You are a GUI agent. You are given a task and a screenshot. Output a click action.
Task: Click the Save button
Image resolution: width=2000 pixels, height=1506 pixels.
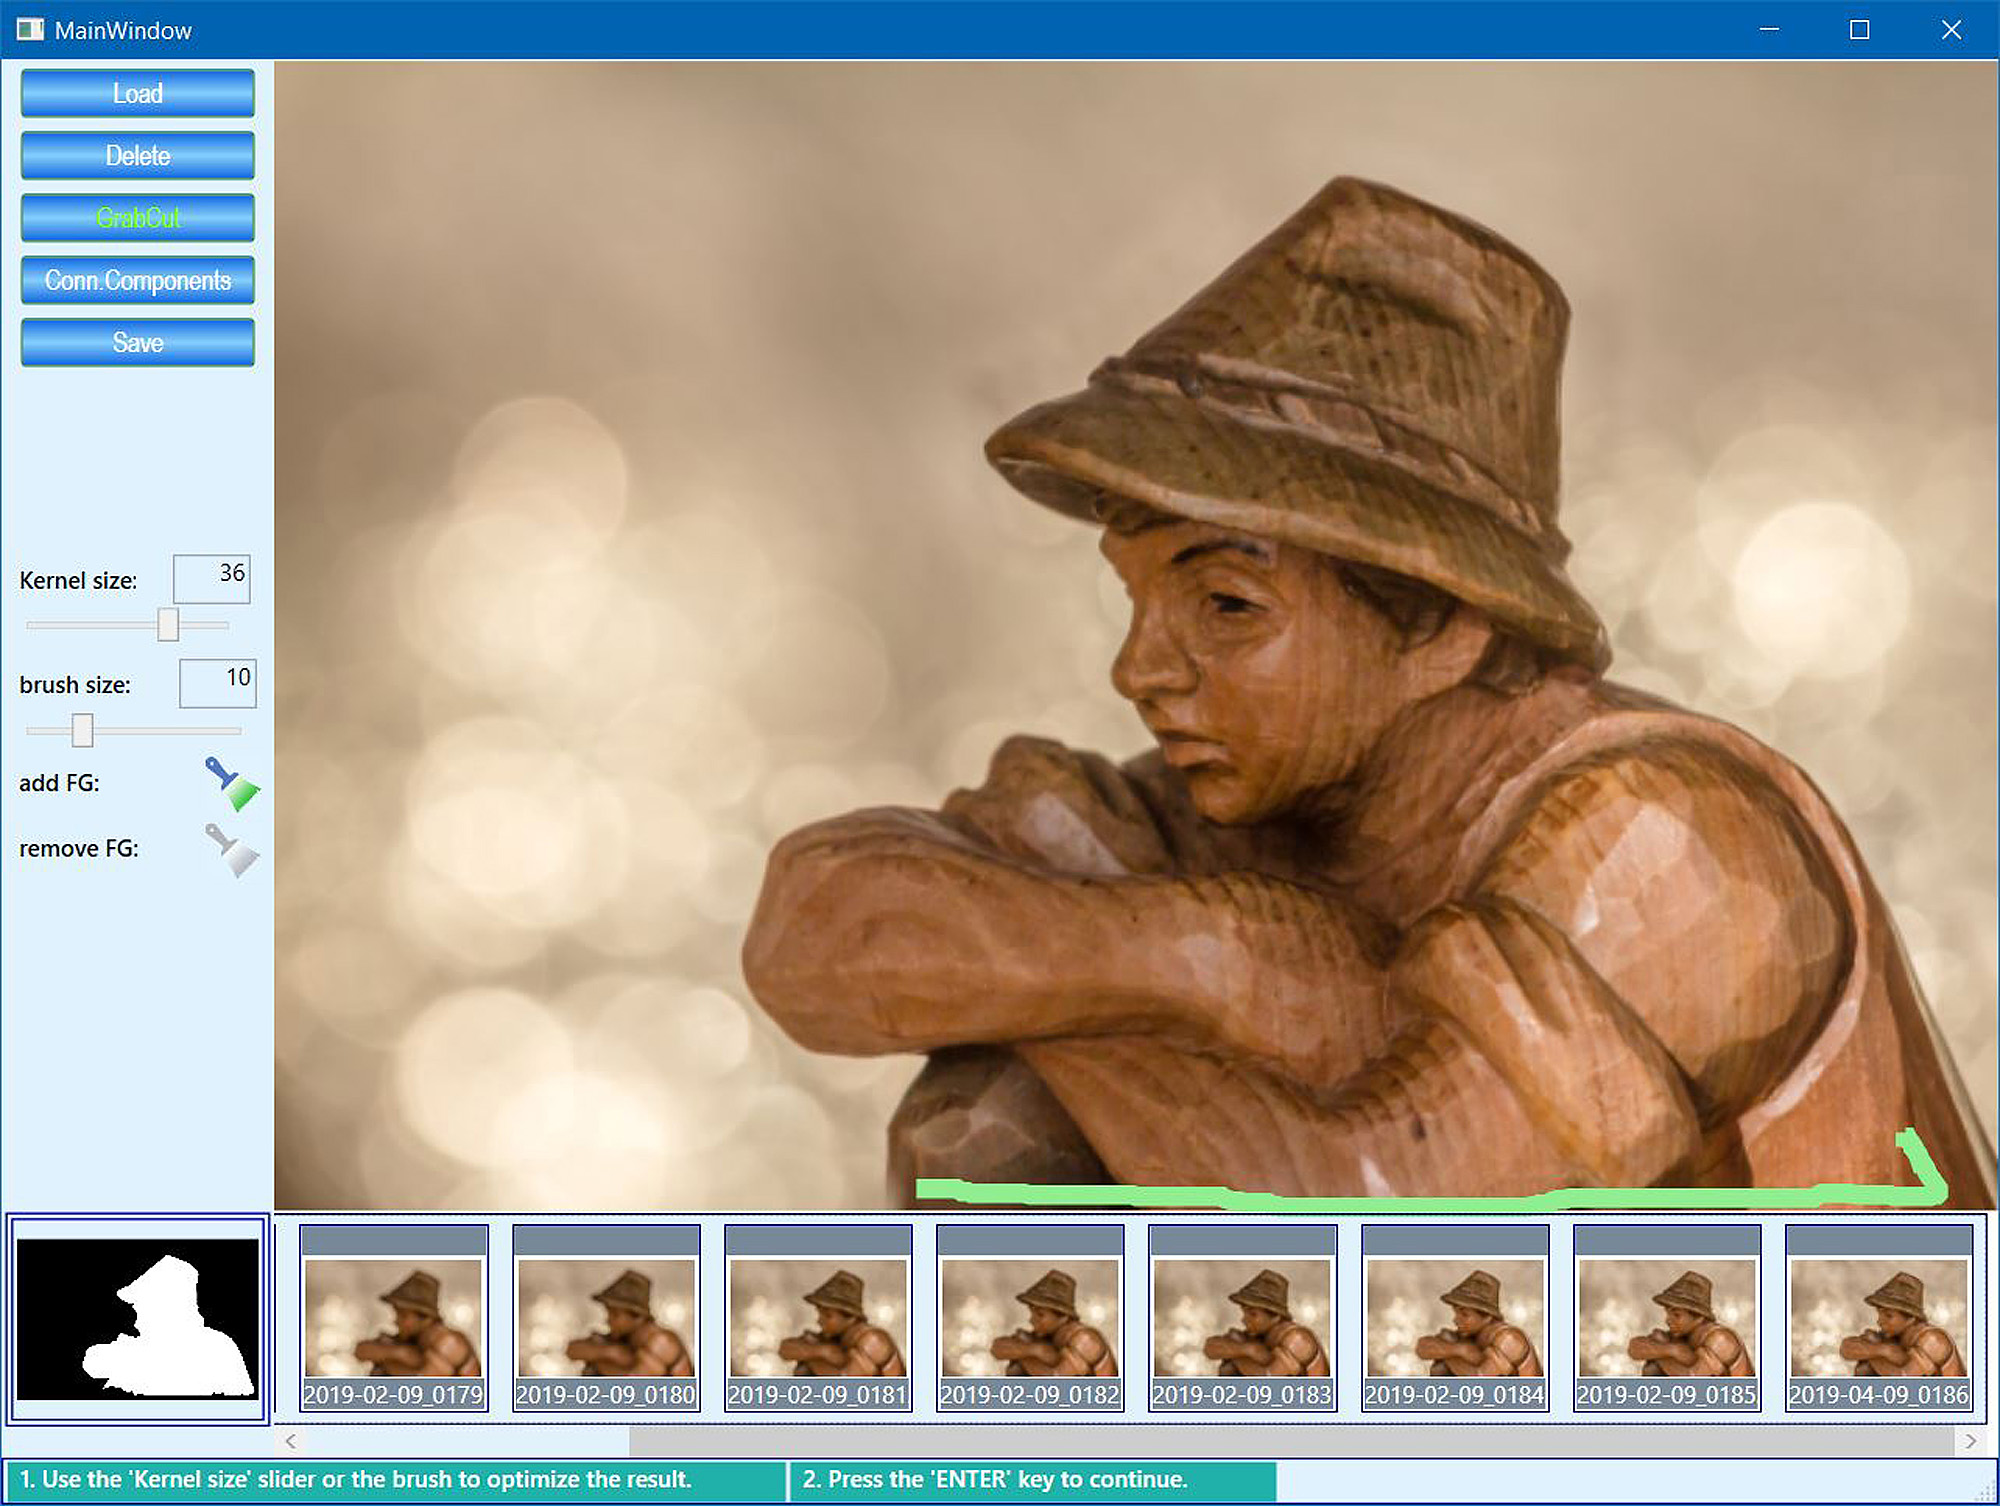pyautogui.click(x=138, y=343)
